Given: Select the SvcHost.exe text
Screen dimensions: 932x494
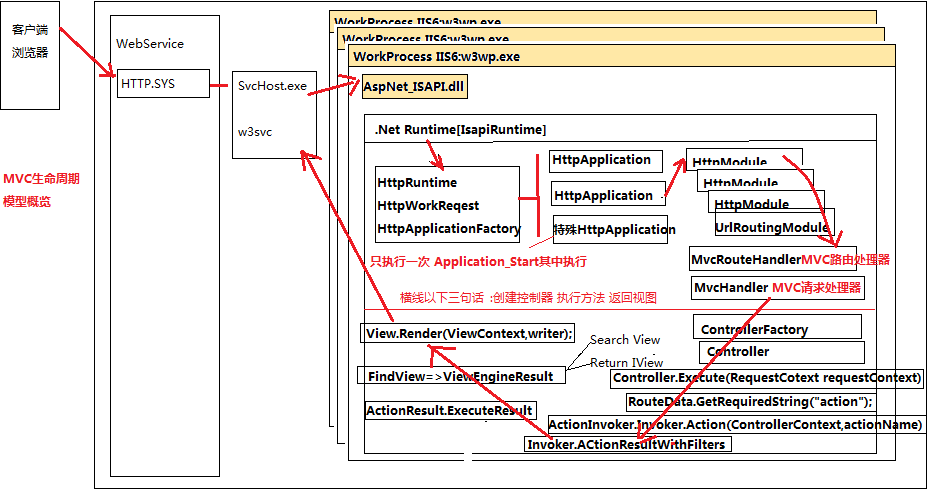Looking at the screenshot, I should point(272,86).
